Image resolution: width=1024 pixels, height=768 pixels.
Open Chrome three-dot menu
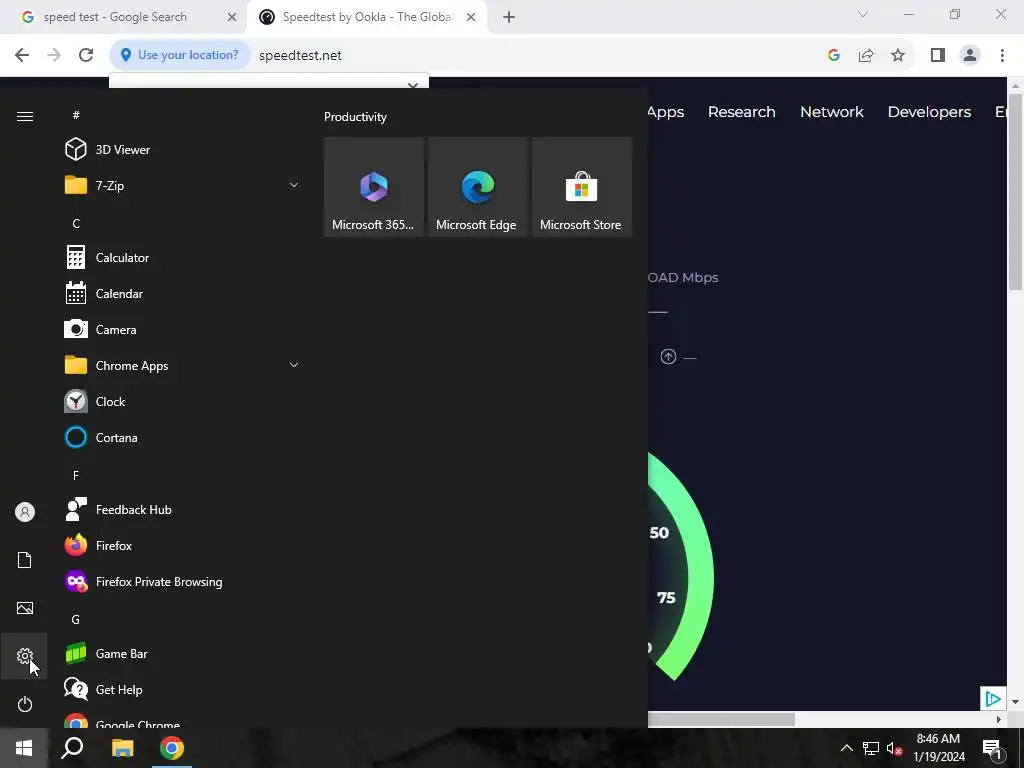[x=1002, y=56]
